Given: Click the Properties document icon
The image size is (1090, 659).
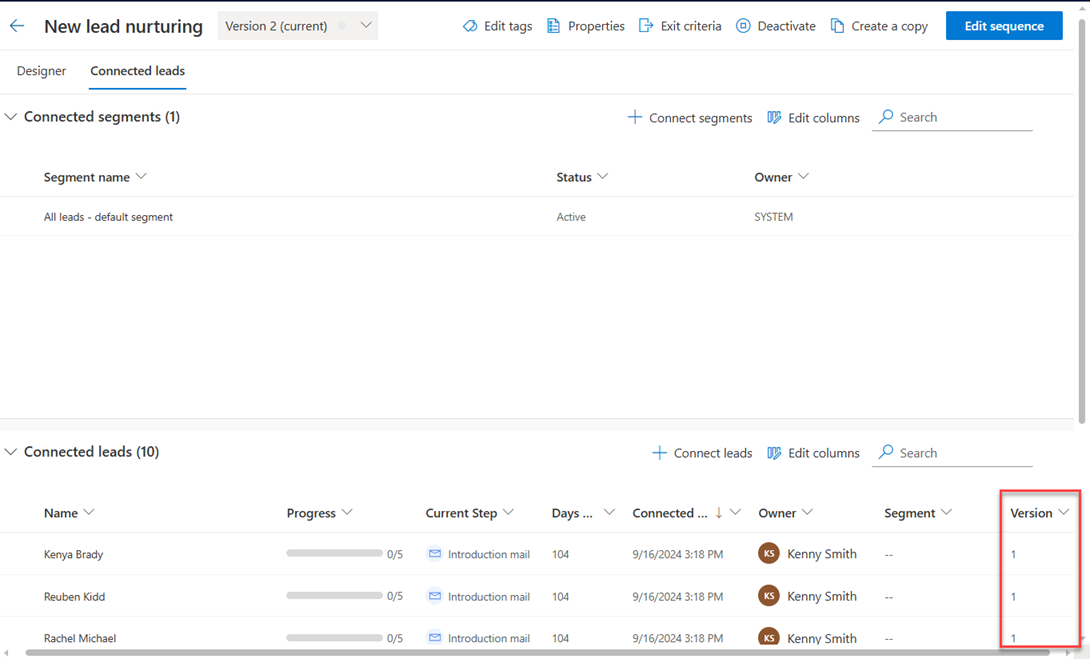Looking at the screenshot, I should coord(553,26).
